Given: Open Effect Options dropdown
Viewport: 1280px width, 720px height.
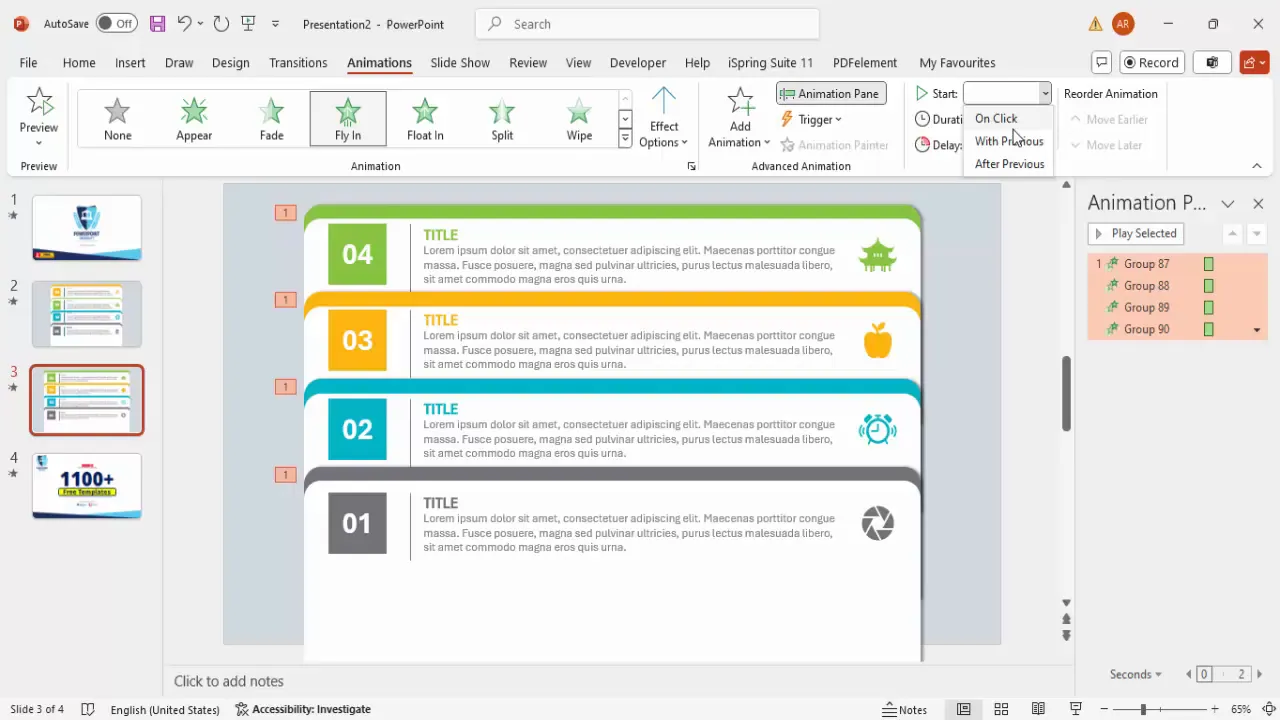Looking at the screenshot, I should 664,118.
